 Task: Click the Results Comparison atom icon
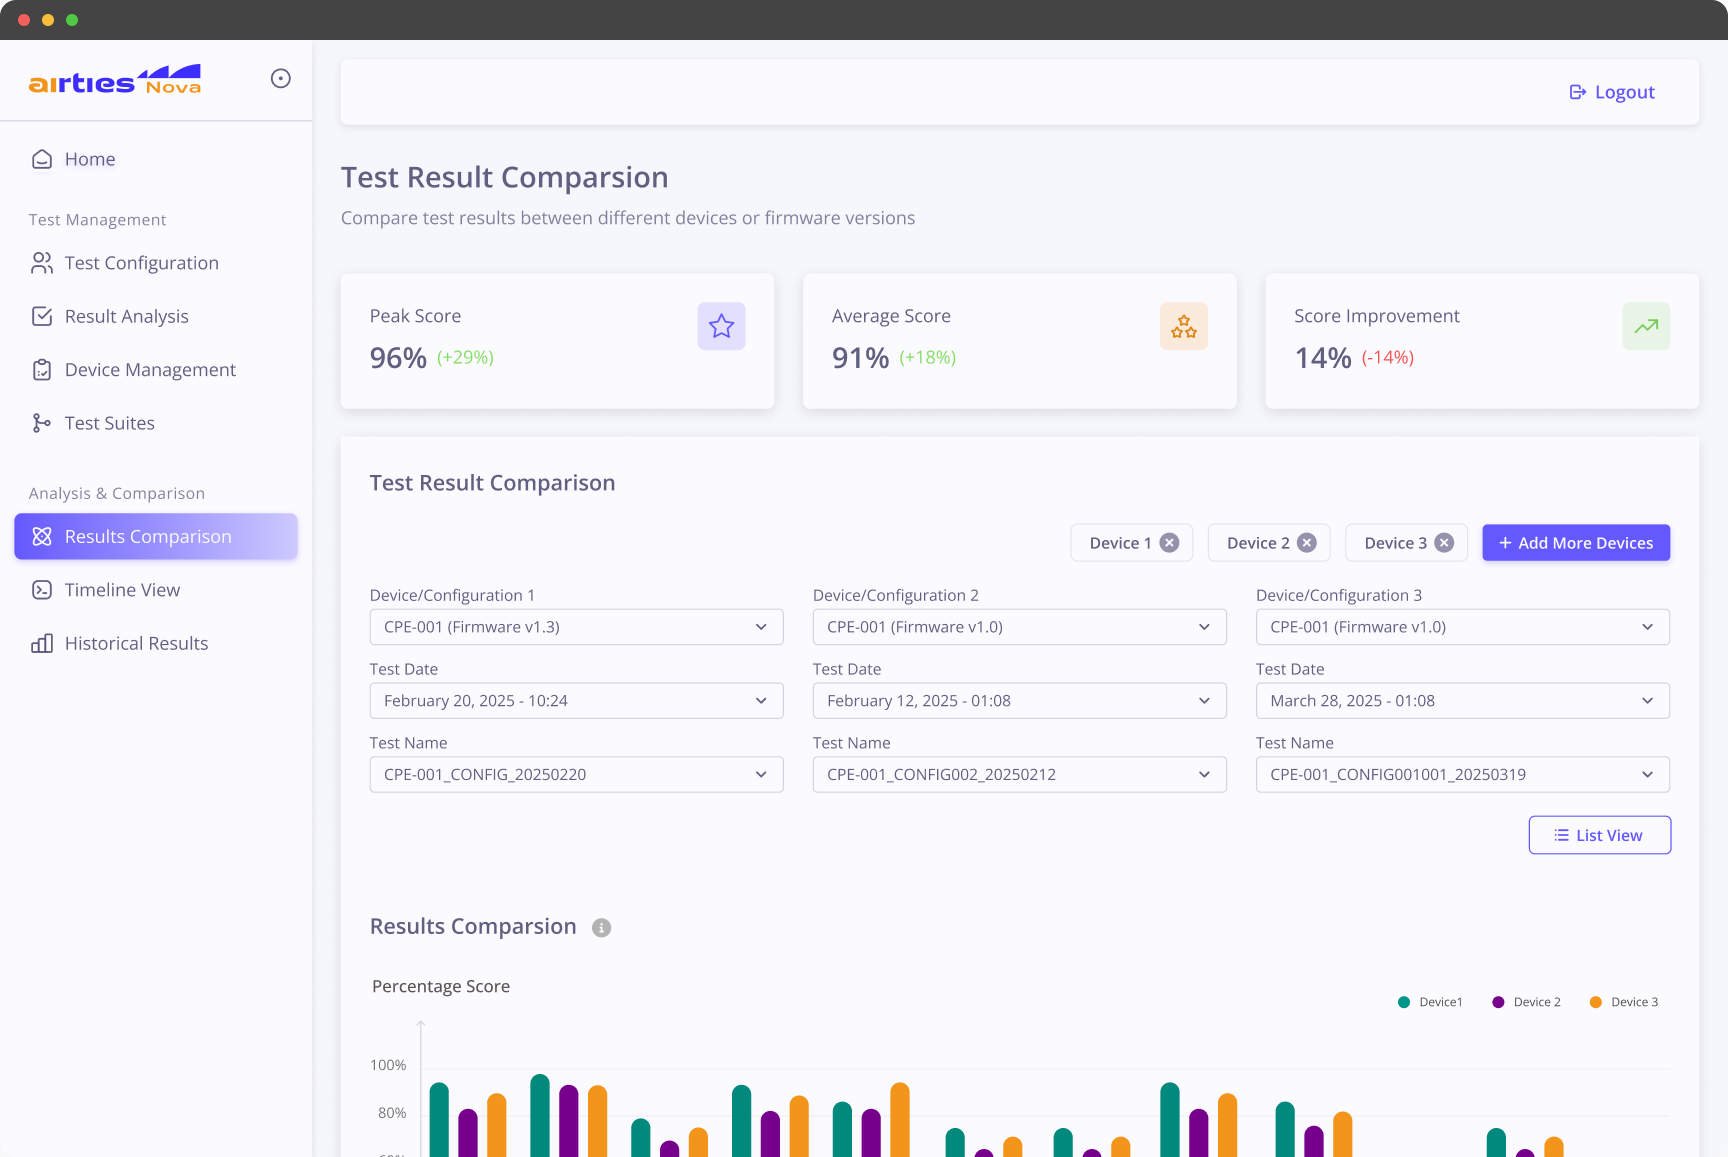[x=42, y=537]
